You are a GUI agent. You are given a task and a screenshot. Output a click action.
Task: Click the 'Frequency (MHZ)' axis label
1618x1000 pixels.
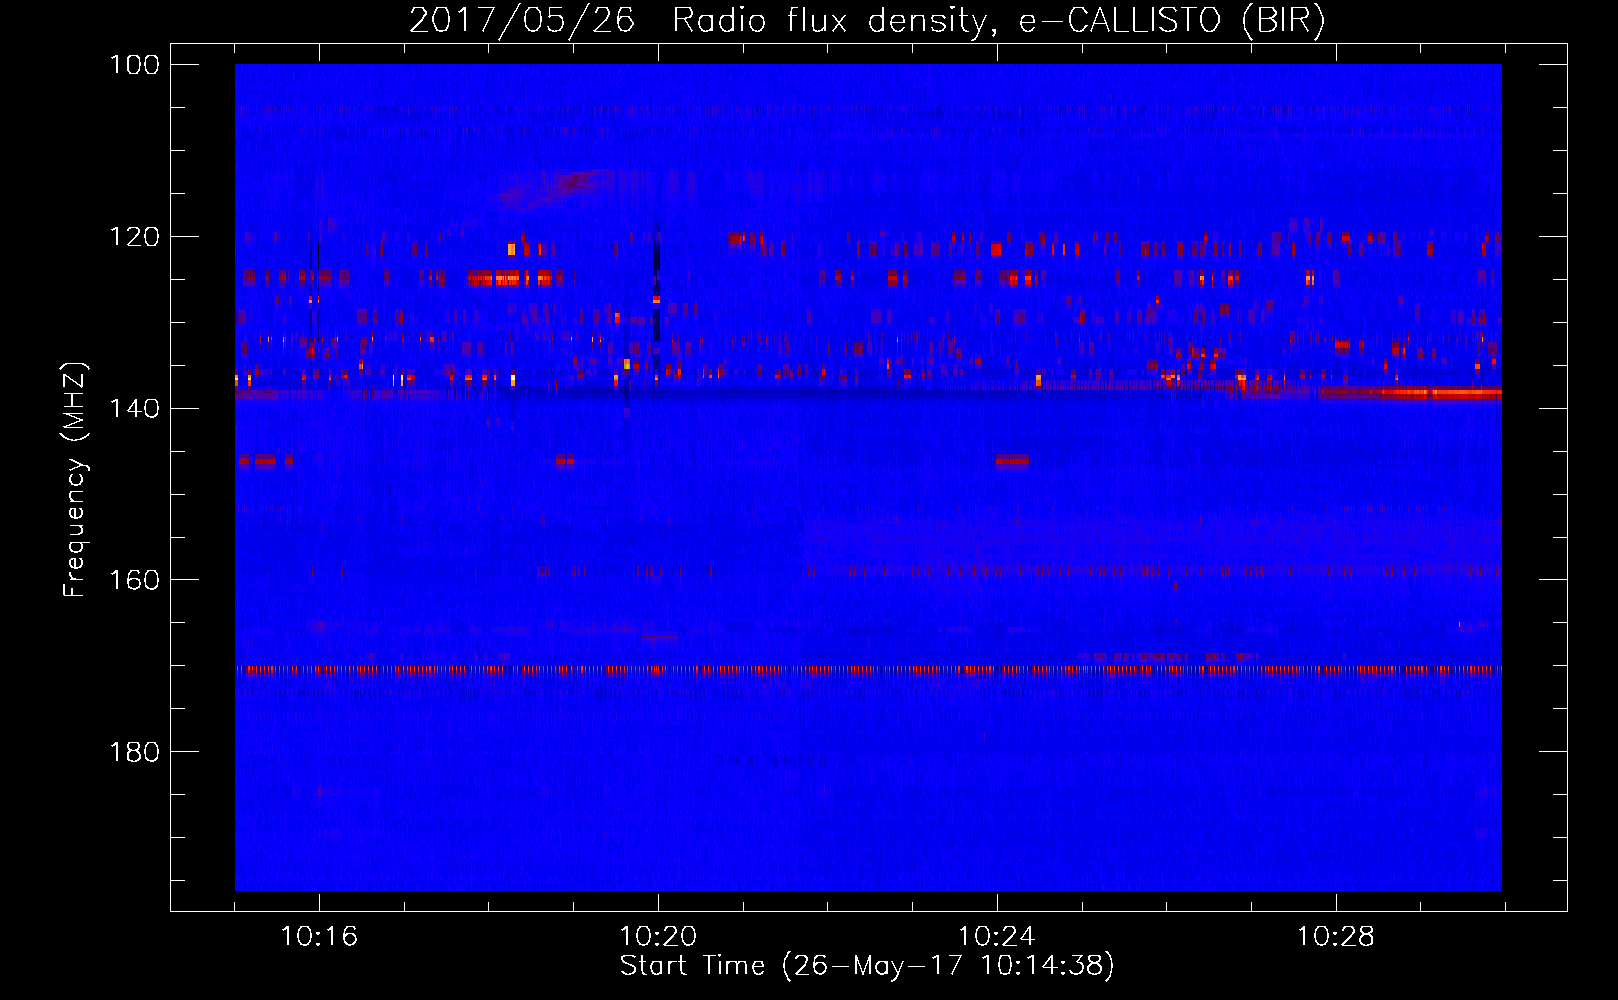[x=75, y=480]
